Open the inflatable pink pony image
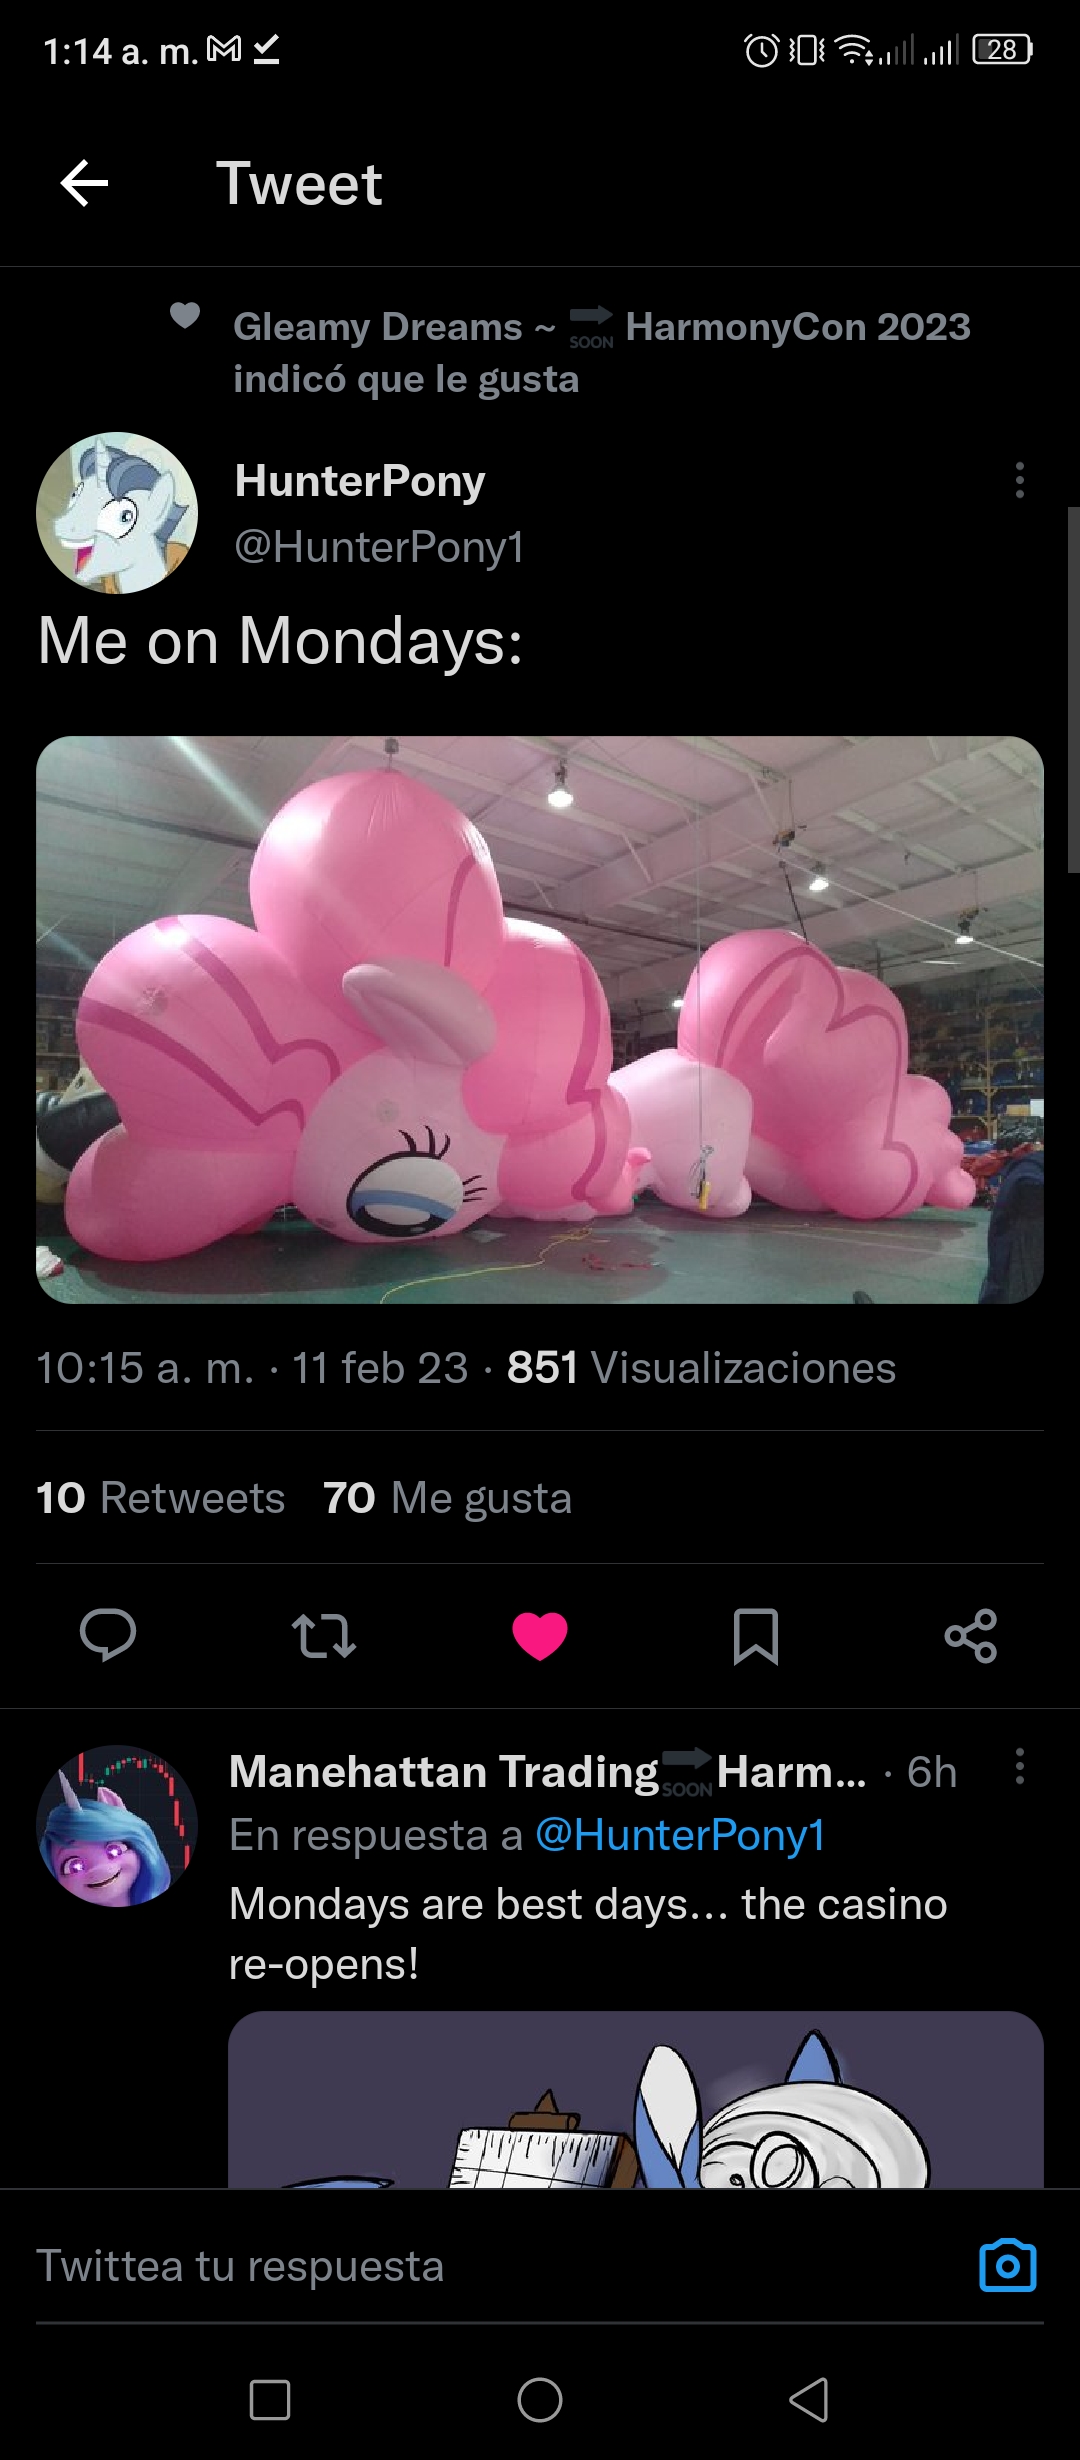Image resolution: width=1080 pixels, height=2460 pixels. 540,1020
